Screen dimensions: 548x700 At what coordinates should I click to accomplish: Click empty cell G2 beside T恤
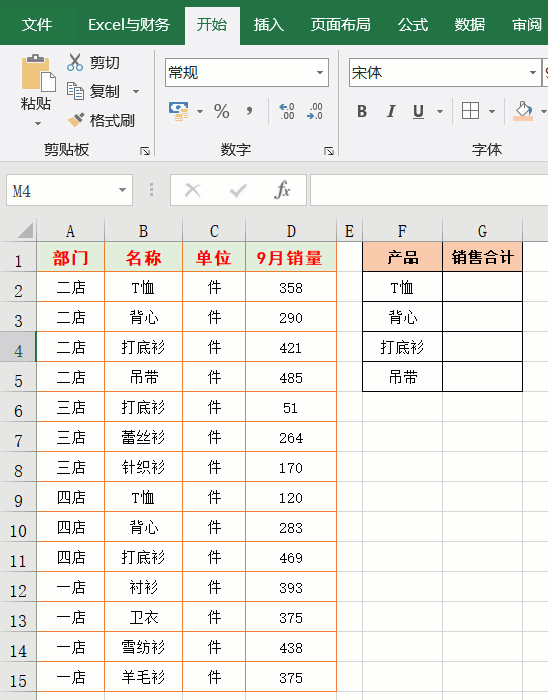[482, 287]
